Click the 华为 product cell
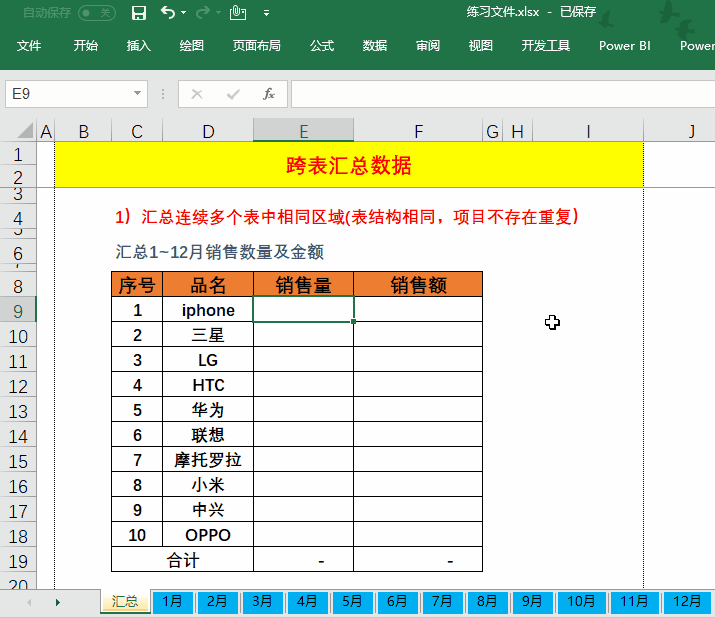Viewport: 715px width, 618px height. pos(208,410)
